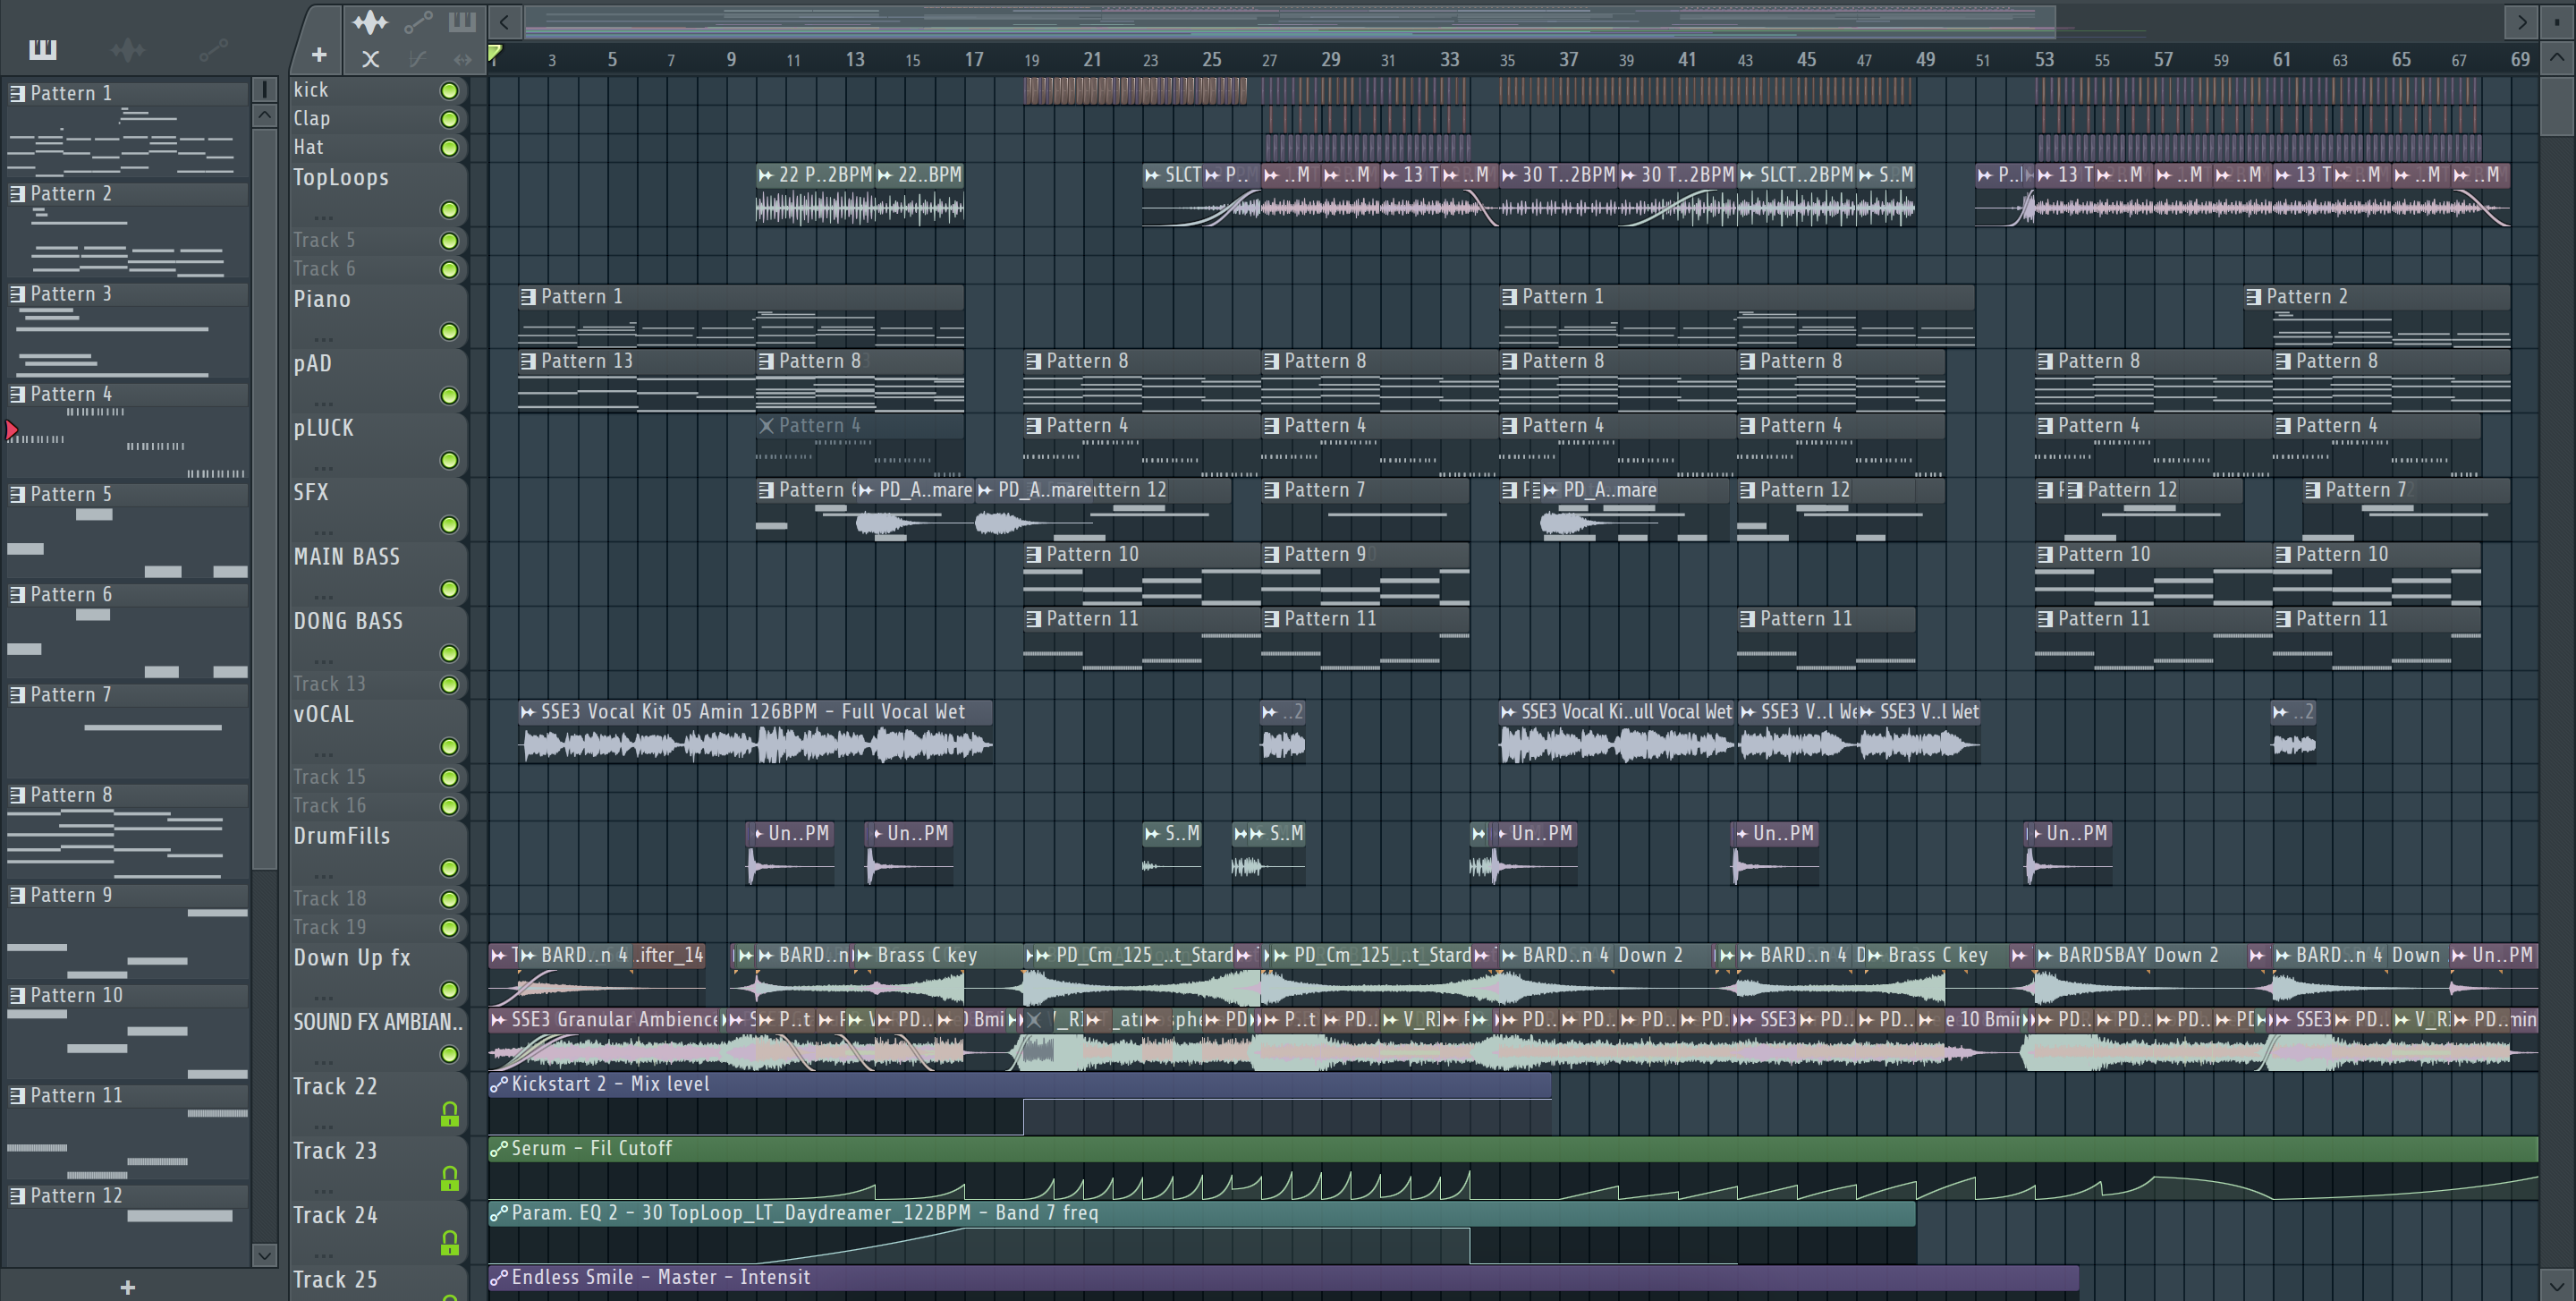Click the plus button on the playlist tab

pos(319,55)
